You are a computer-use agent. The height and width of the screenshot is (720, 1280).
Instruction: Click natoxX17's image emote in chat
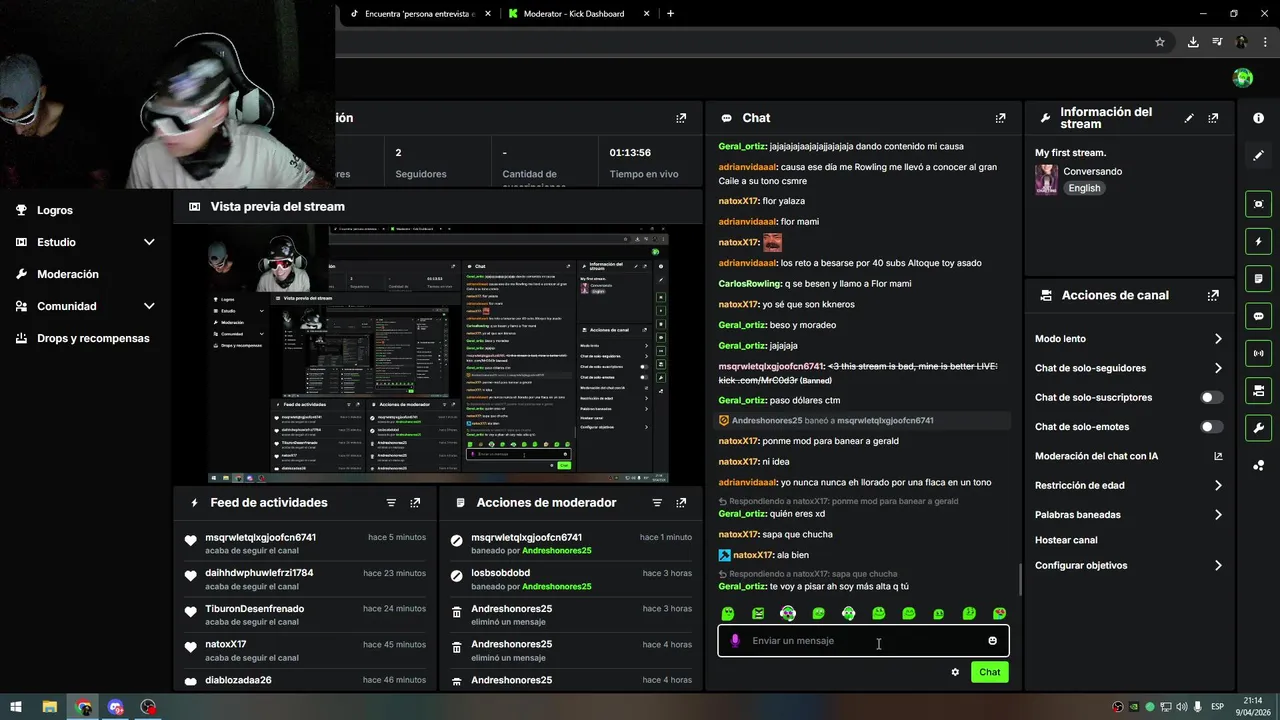(772, 242)
